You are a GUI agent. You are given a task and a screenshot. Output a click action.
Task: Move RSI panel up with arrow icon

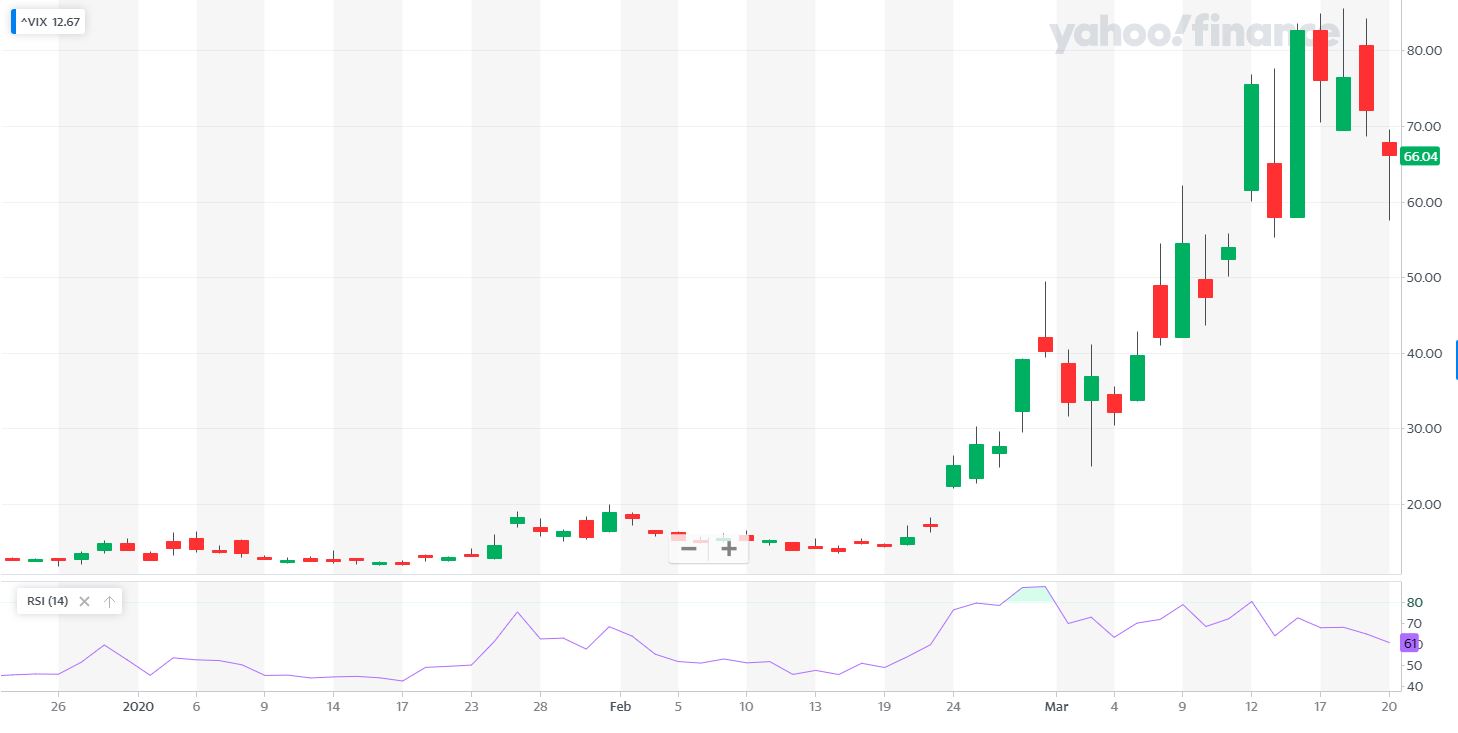click(110, 601)
